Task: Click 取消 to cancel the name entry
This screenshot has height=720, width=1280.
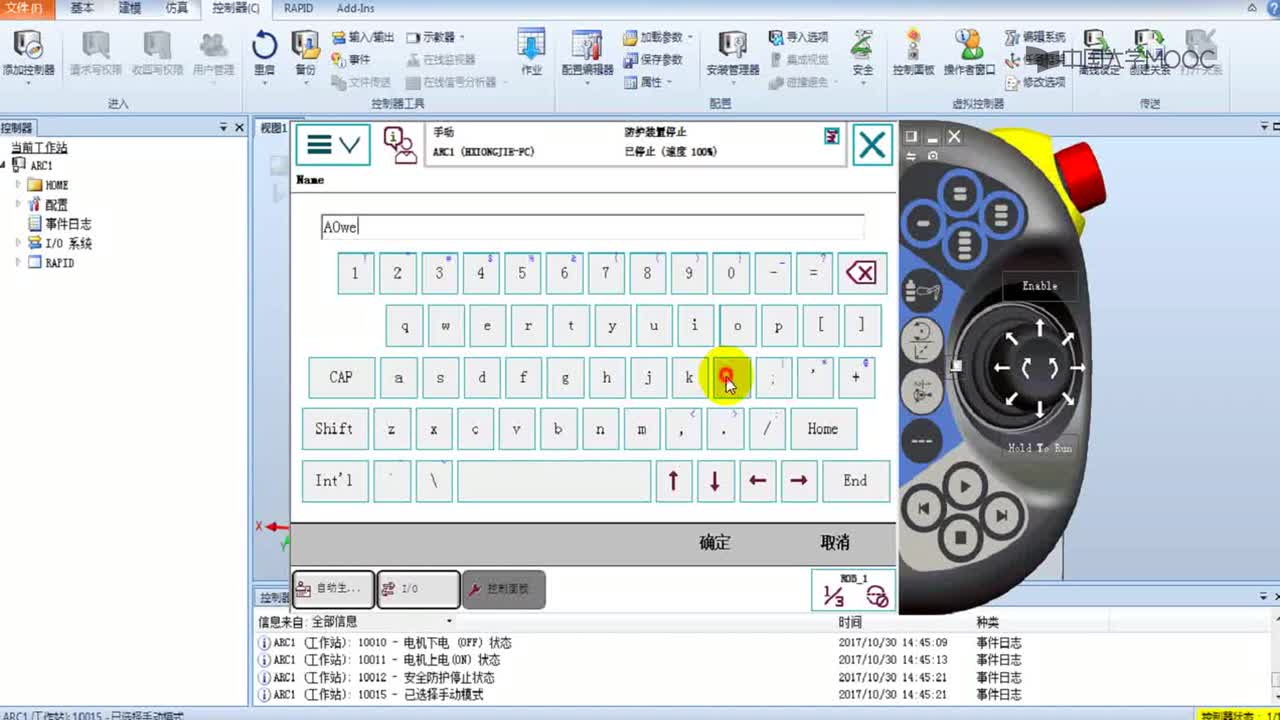Action: [x=835, y=543]
